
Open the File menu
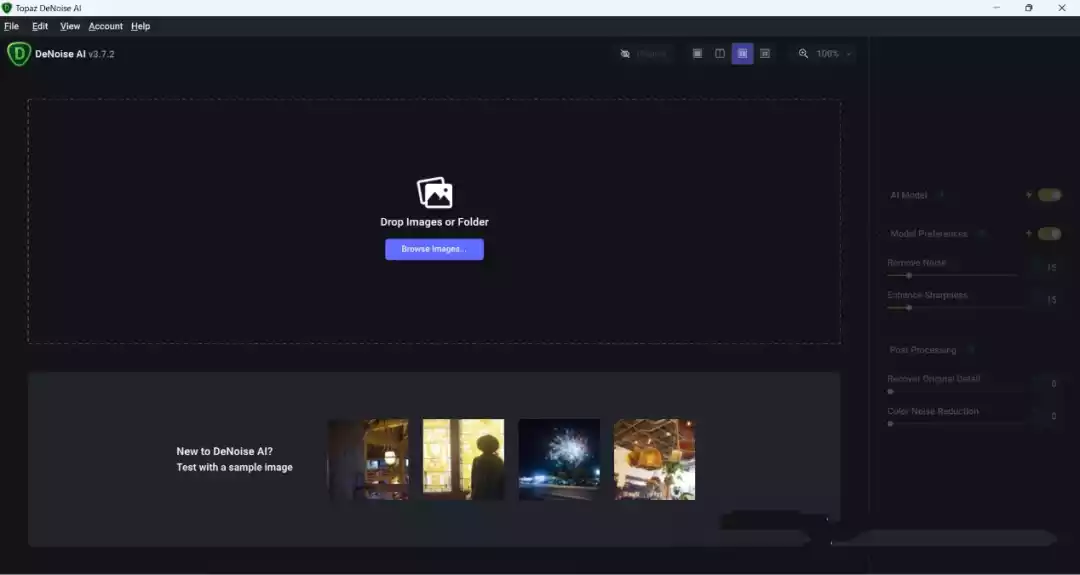click(12, 26)
